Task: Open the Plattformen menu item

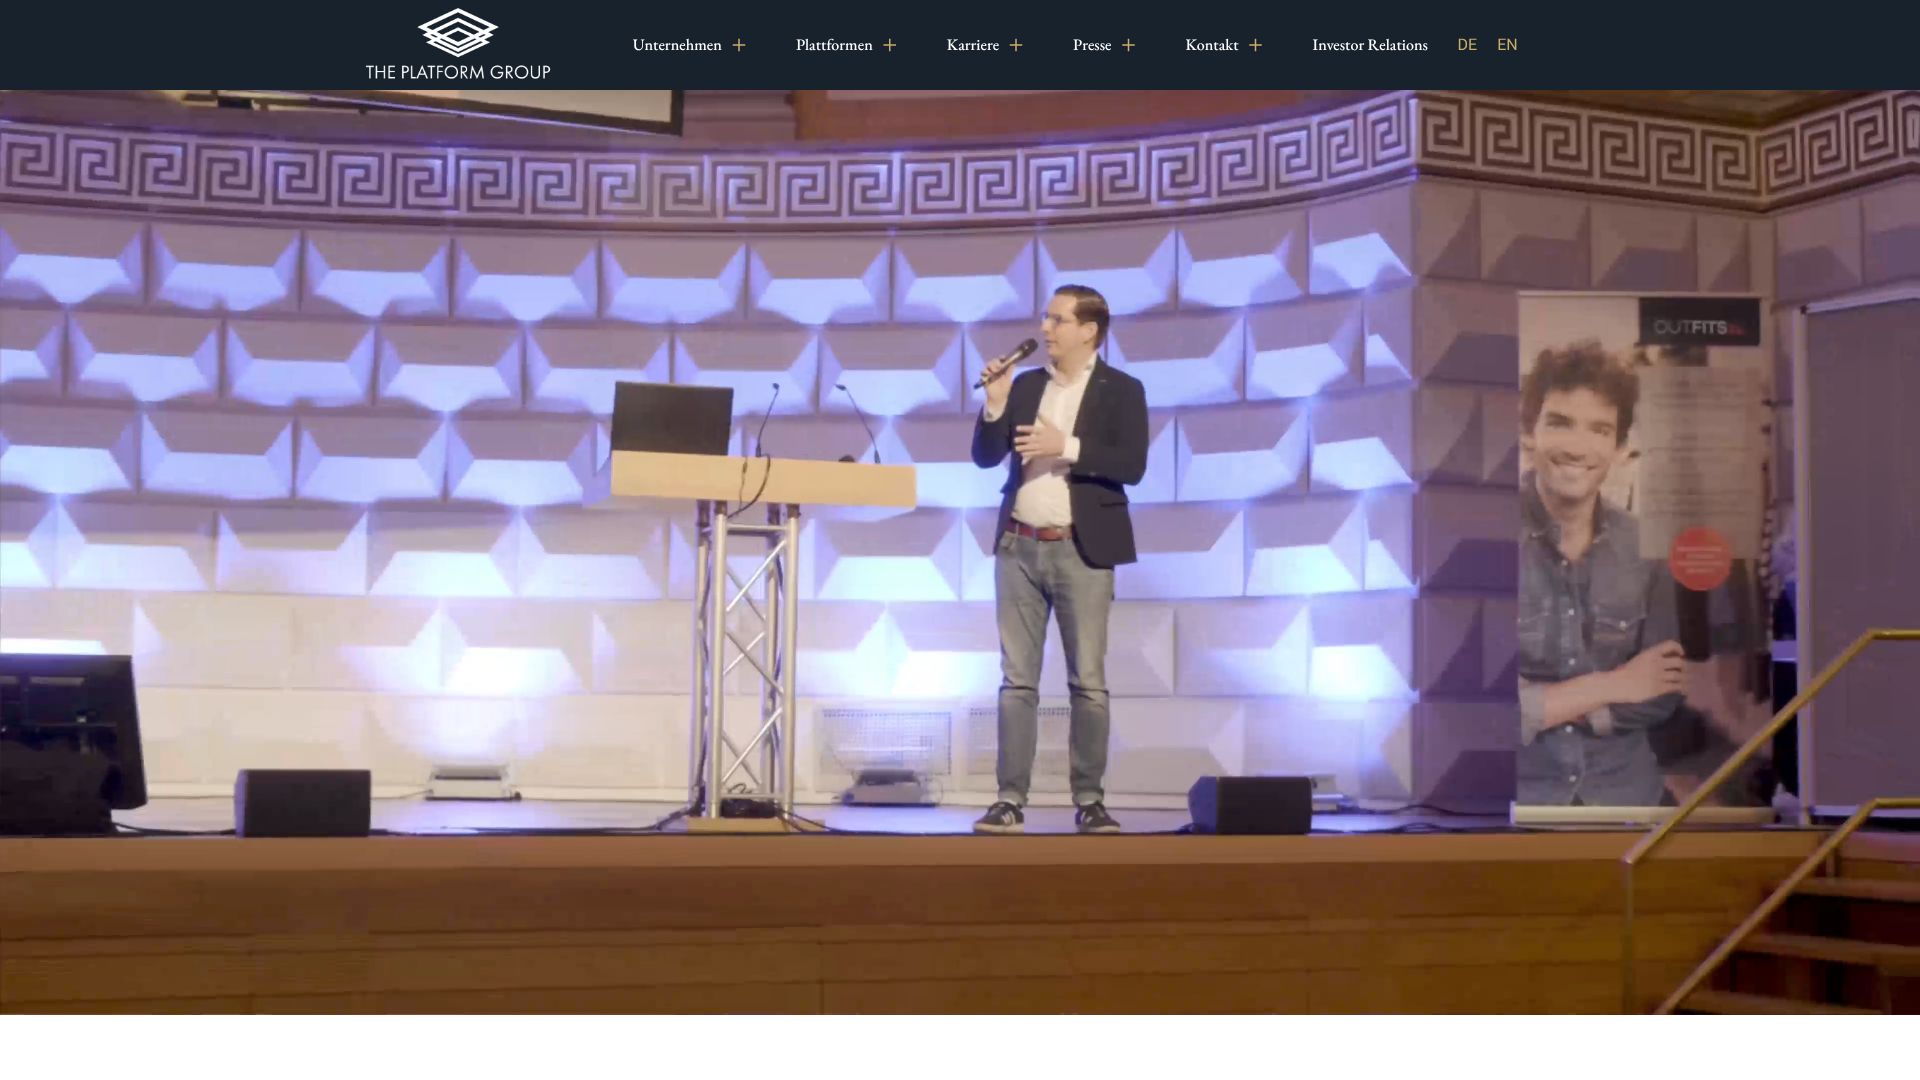Action: click(x=834, y=45)
